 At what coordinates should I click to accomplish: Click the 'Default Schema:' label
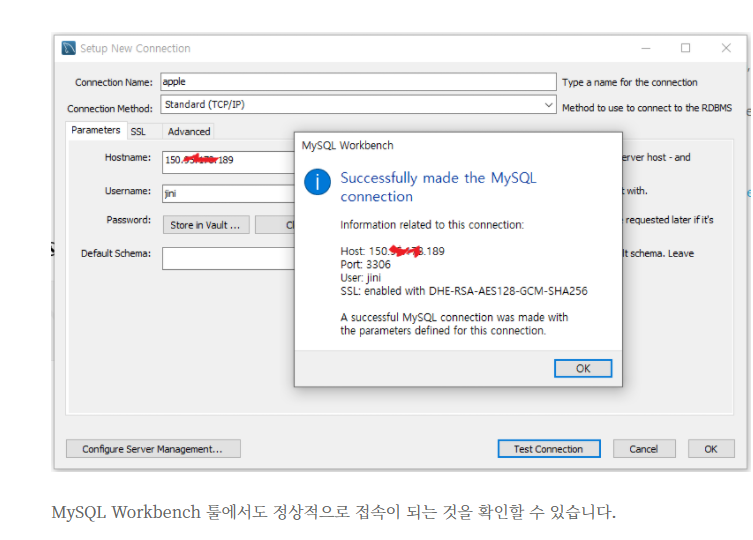click(x=116, y=253)
